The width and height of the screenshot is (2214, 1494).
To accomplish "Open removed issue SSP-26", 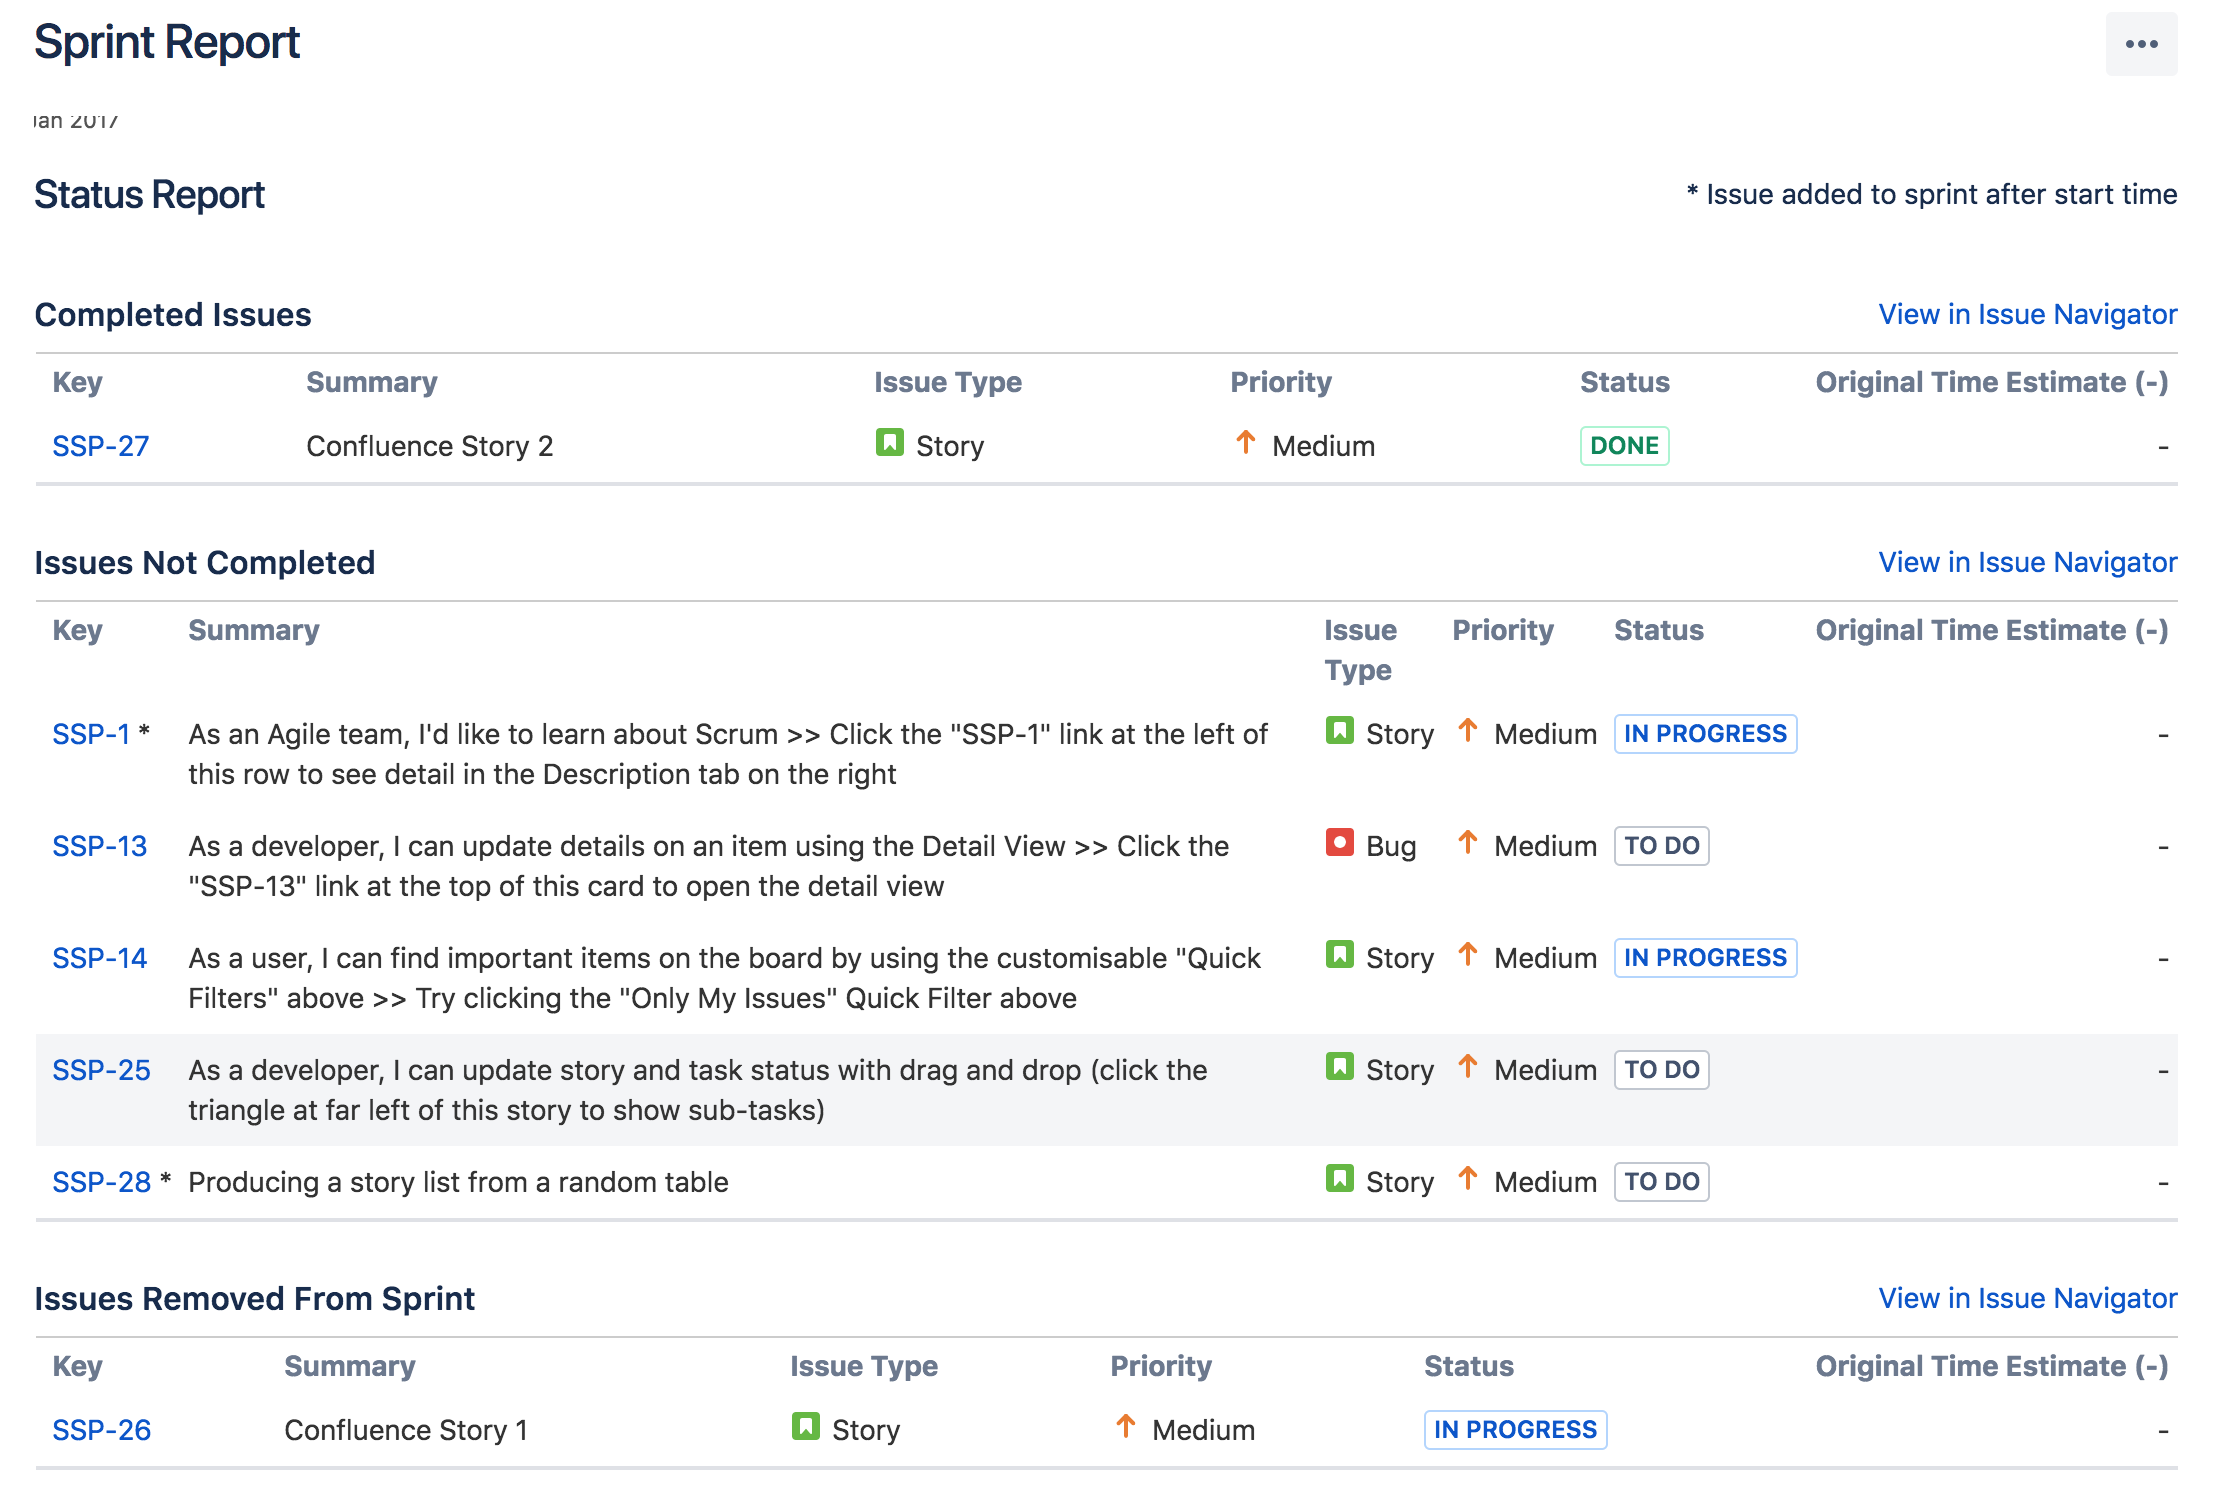I will (x=101, y=1430).
